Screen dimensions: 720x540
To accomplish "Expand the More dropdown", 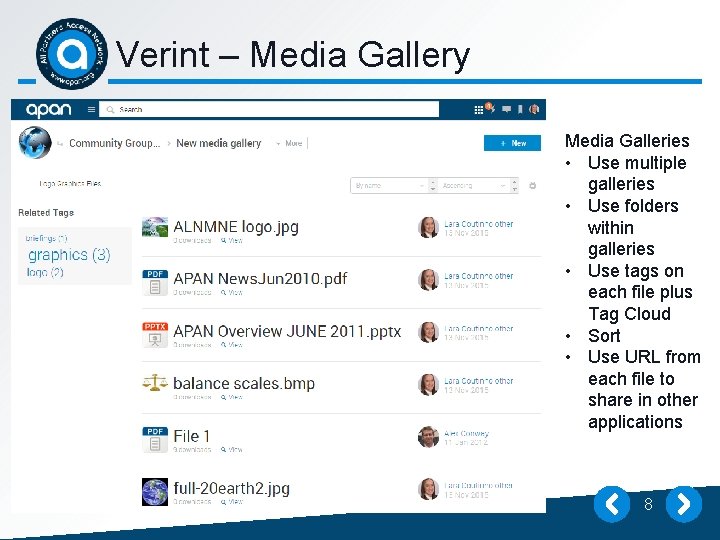I will pos(290,143).
